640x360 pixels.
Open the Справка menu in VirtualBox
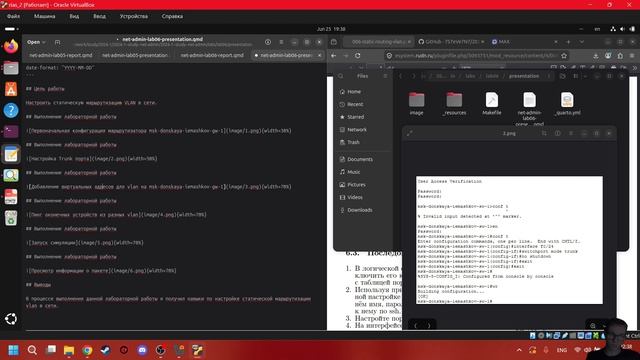(172, 16)
